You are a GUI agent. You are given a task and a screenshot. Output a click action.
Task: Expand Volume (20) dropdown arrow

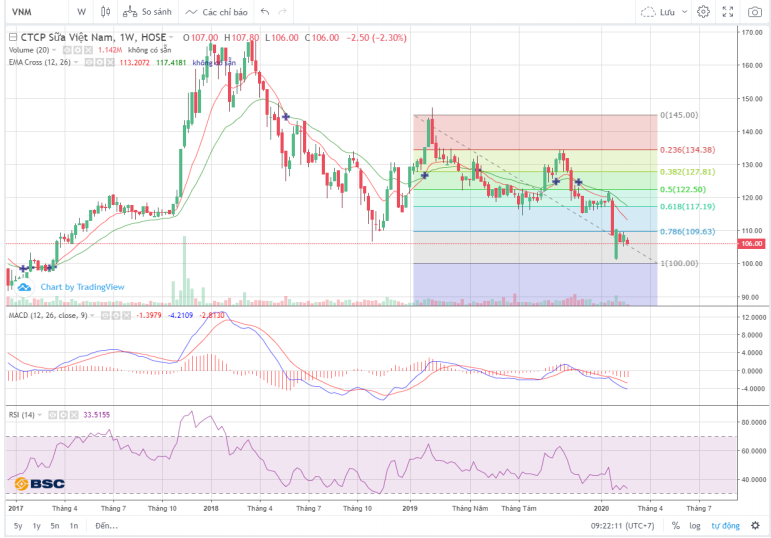[x=54, y=50]
